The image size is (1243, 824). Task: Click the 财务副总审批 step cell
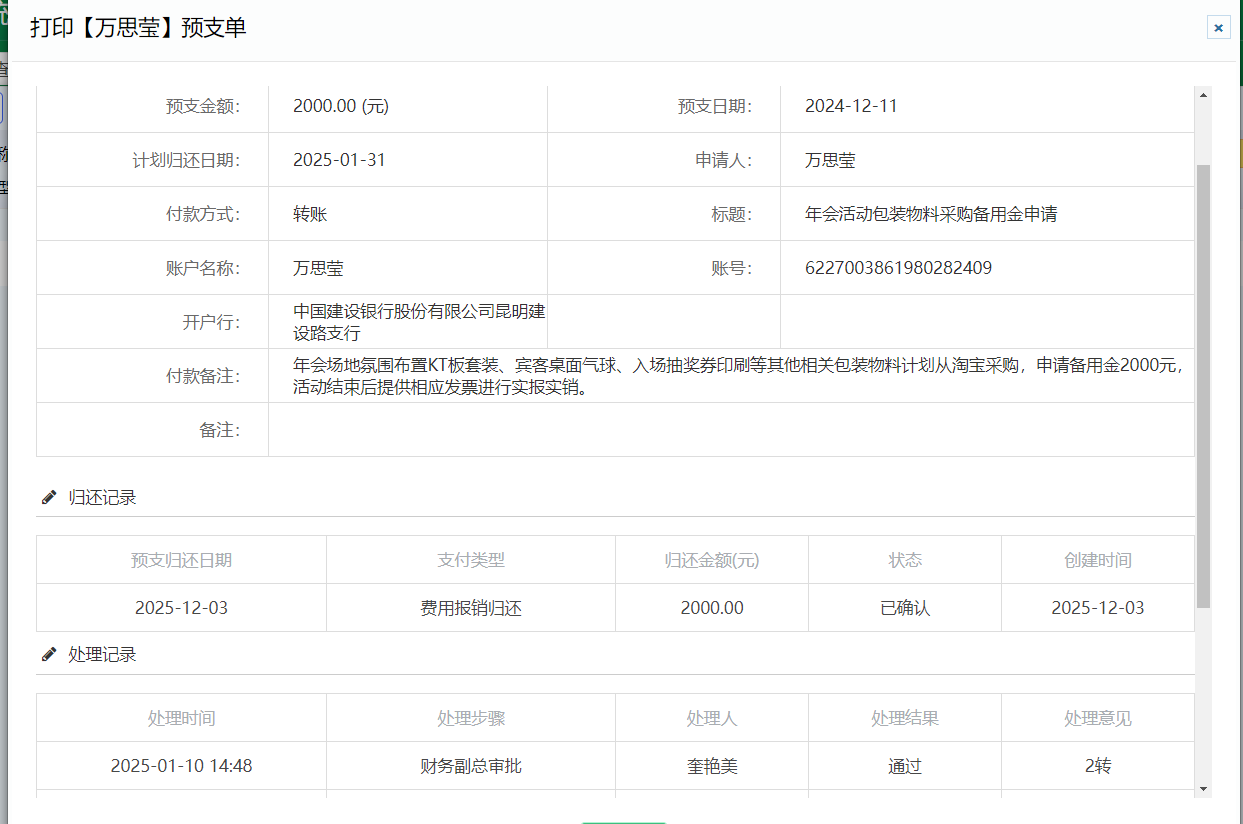(x=471, y=766)
